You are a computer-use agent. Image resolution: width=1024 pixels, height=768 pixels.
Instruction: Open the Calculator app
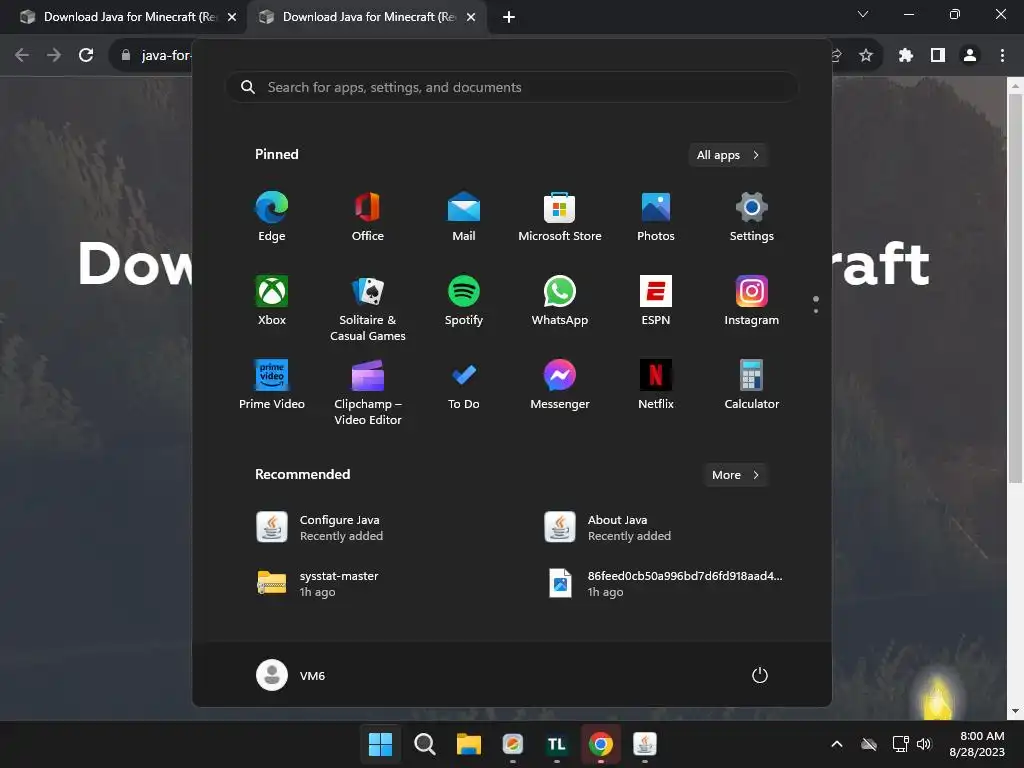pos(752,385)
